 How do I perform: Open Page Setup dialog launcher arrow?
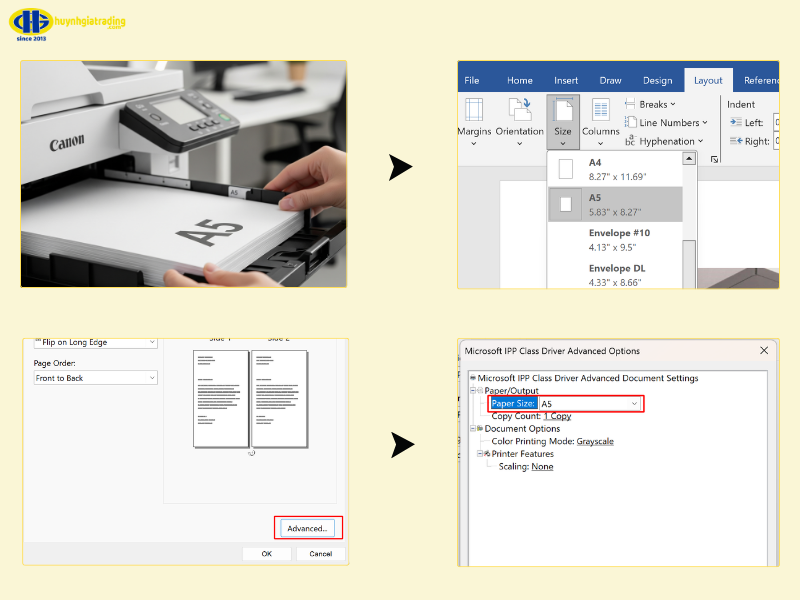(714, 159)
